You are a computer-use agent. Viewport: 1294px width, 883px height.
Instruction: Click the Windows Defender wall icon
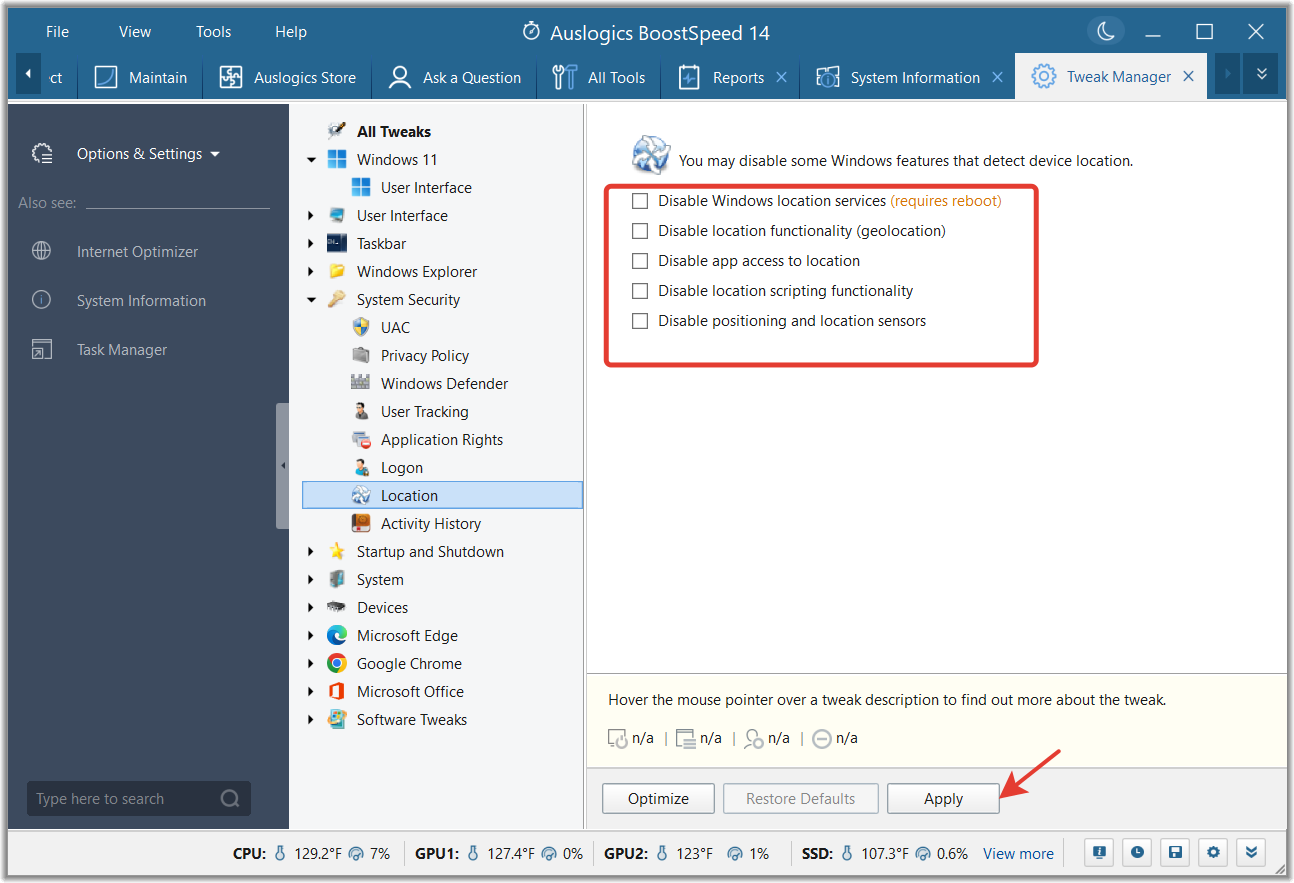[361, 383]
